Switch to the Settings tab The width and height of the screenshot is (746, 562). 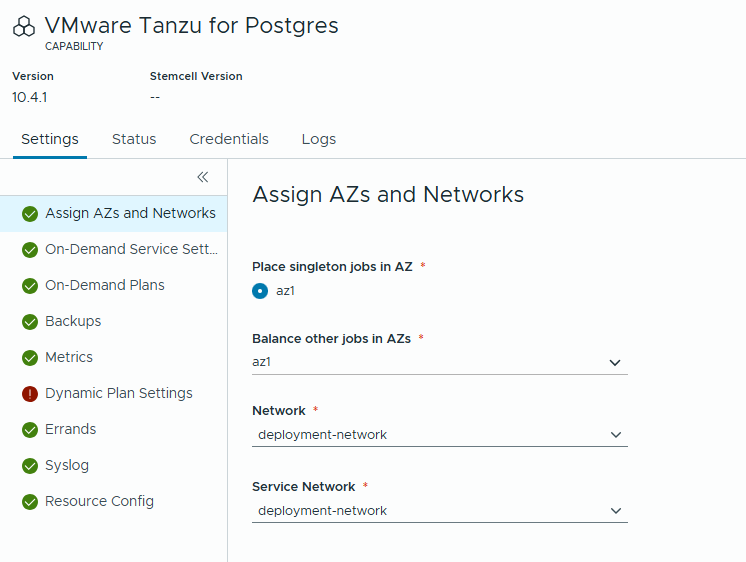(50, 139)
